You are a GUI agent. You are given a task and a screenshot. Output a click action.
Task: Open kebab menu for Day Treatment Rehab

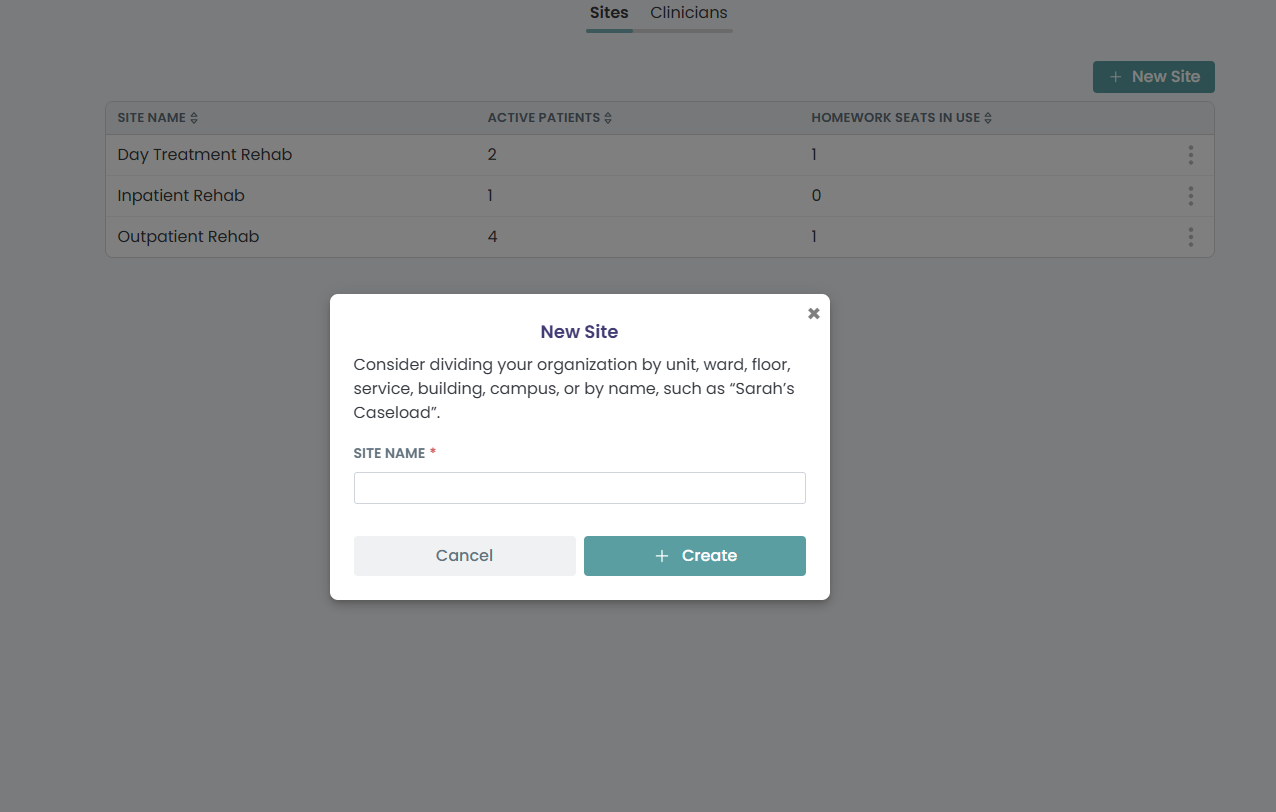(1190, 155)
